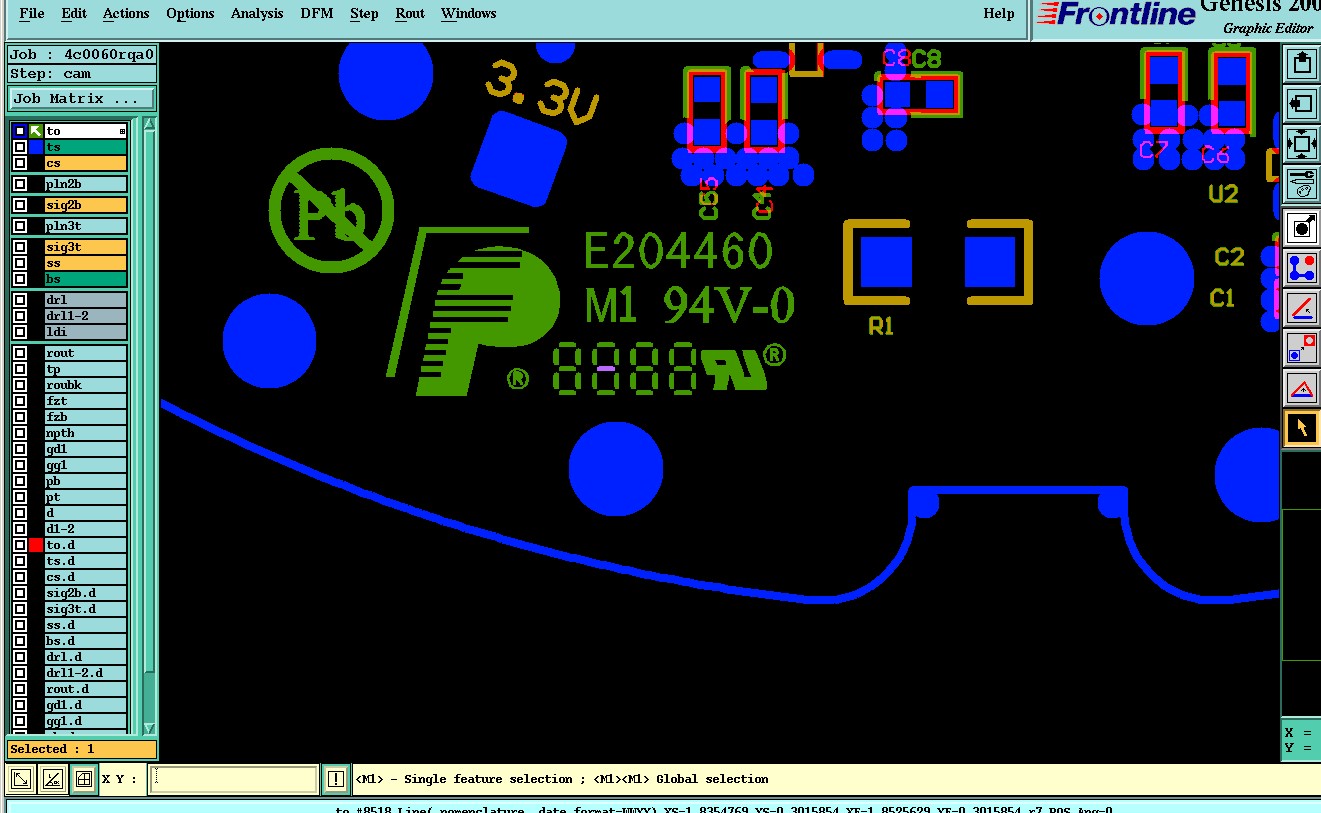Select the 'rout.d' layer name
The image size is (1321, 813).
[85, 689]
